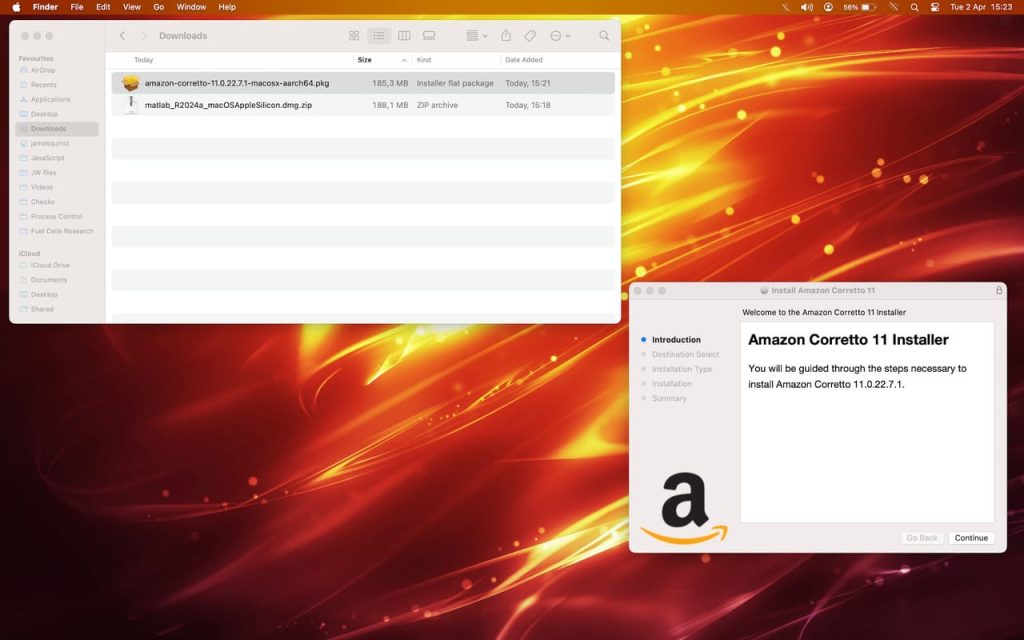Screen dimensions: 1024x640
Task: Open the File menu
Action: [x=76, y=7]
